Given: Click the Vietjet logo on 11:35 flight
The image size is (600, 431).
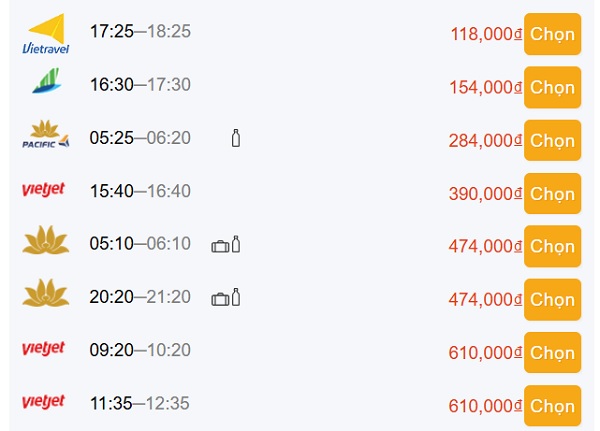Looking at the screenshot, I should (x=43, y=402).
